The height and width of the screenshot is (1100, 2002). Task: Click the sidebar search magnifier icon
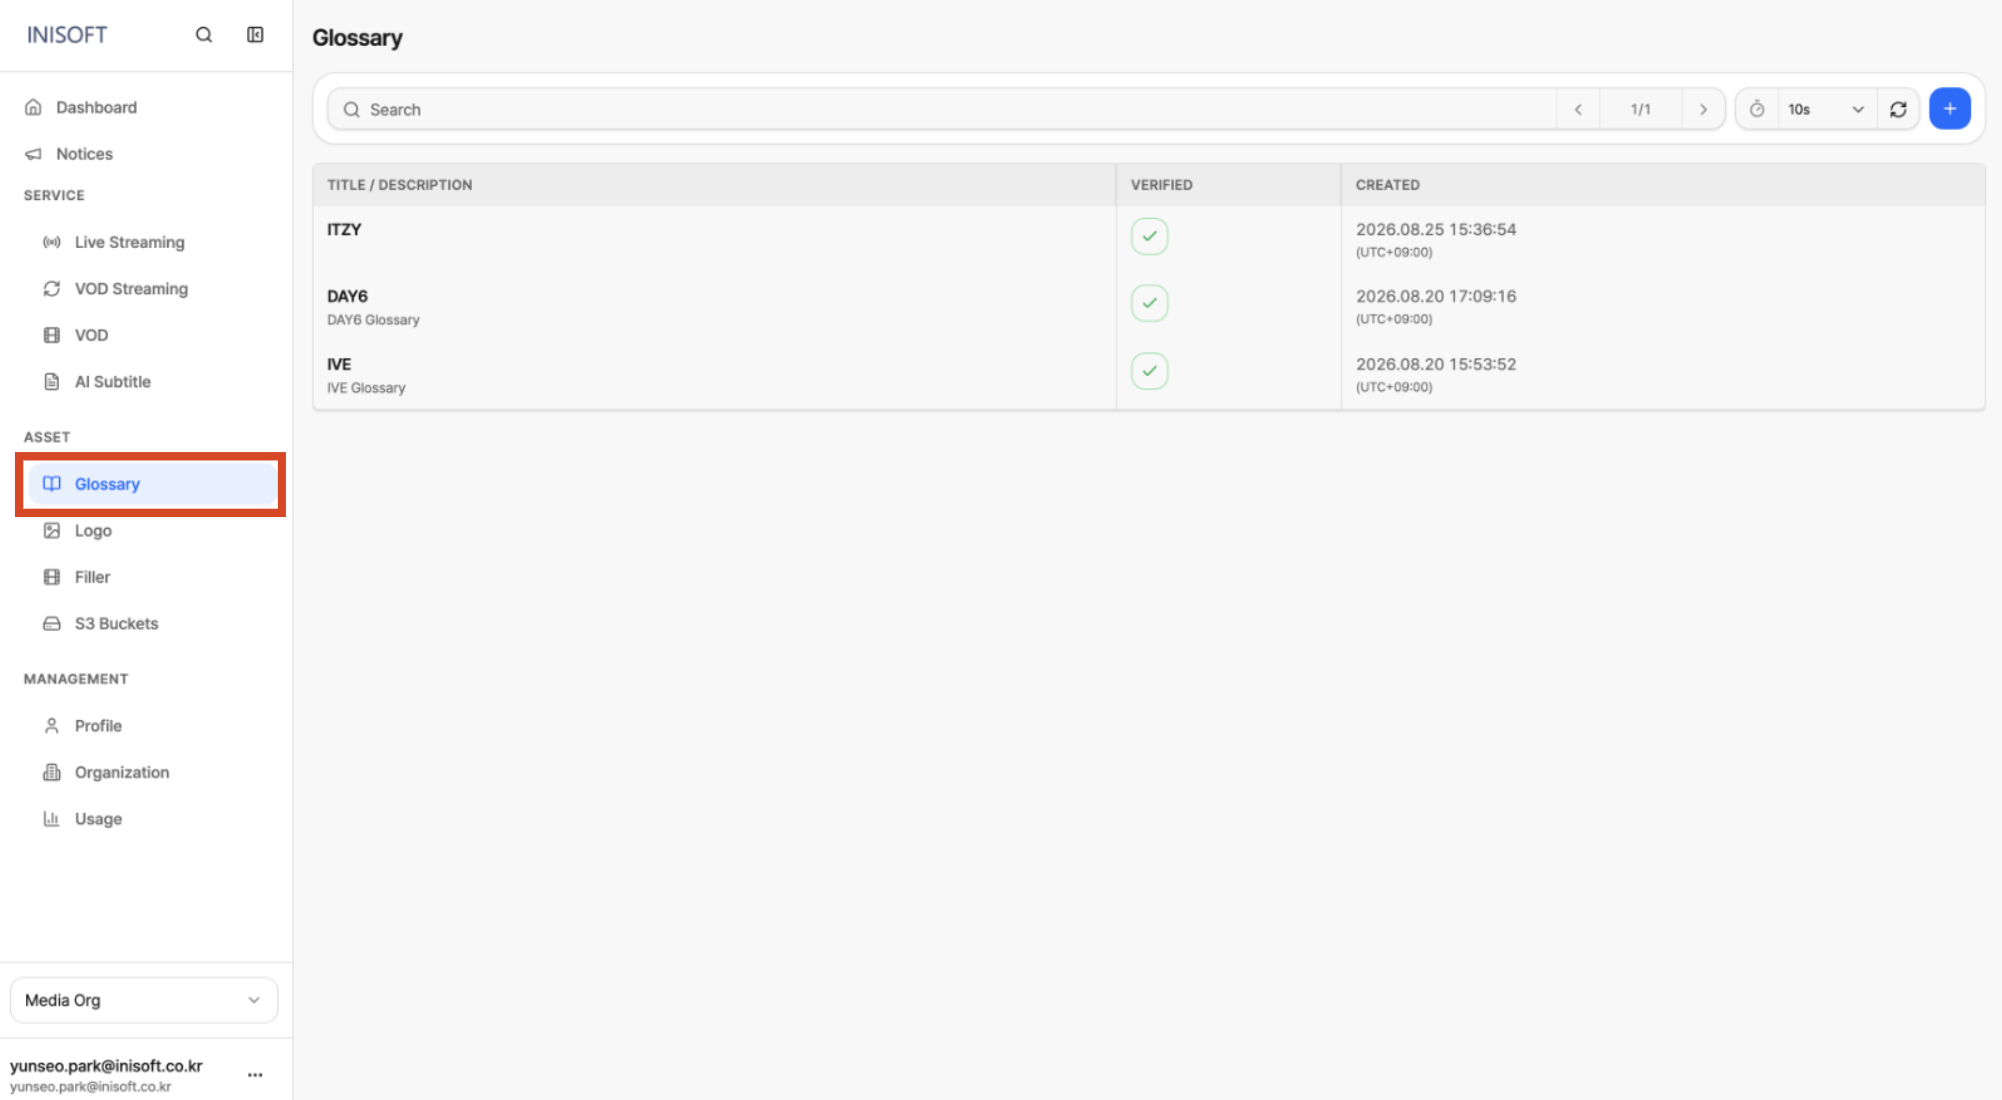(204, 35)
